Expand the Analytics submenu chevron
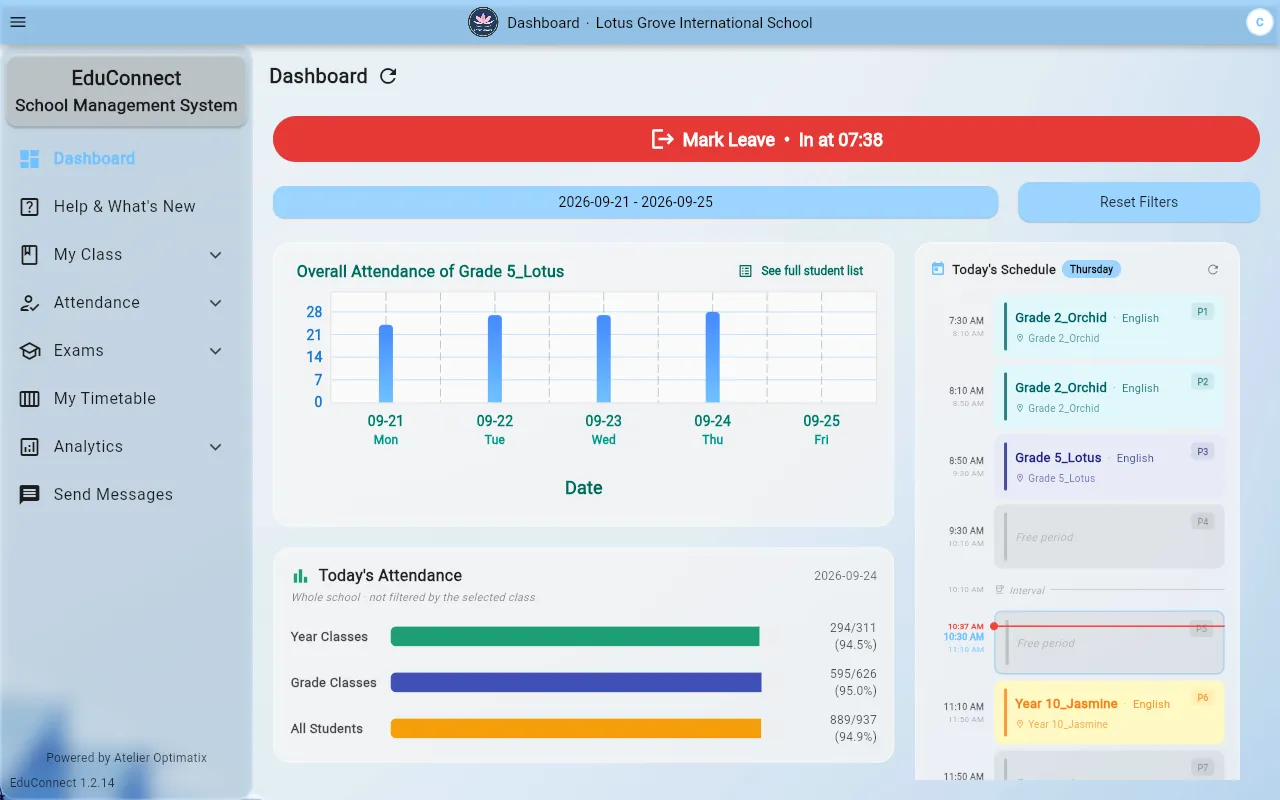The image size is (1280, 800). pyautogui.click(x=215, y=446)
